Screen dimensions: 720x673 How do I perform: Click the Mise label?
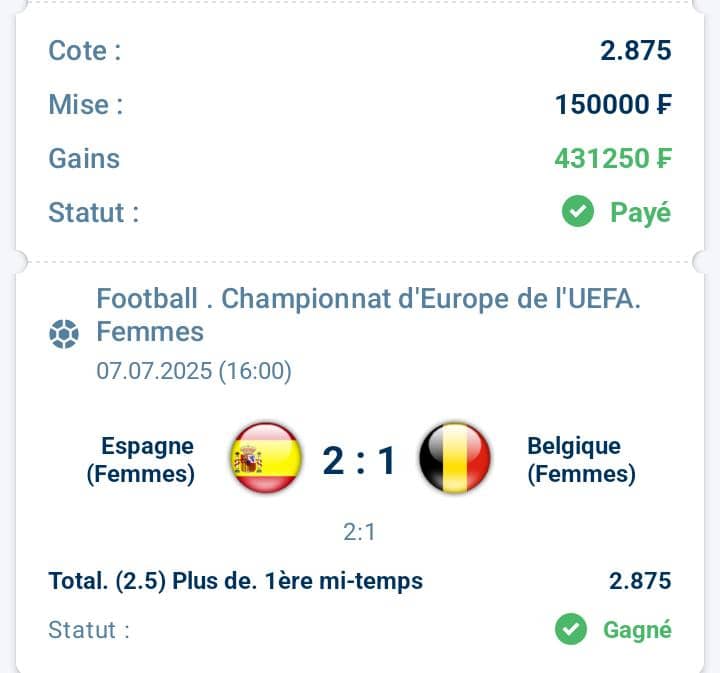pos(86,104)
